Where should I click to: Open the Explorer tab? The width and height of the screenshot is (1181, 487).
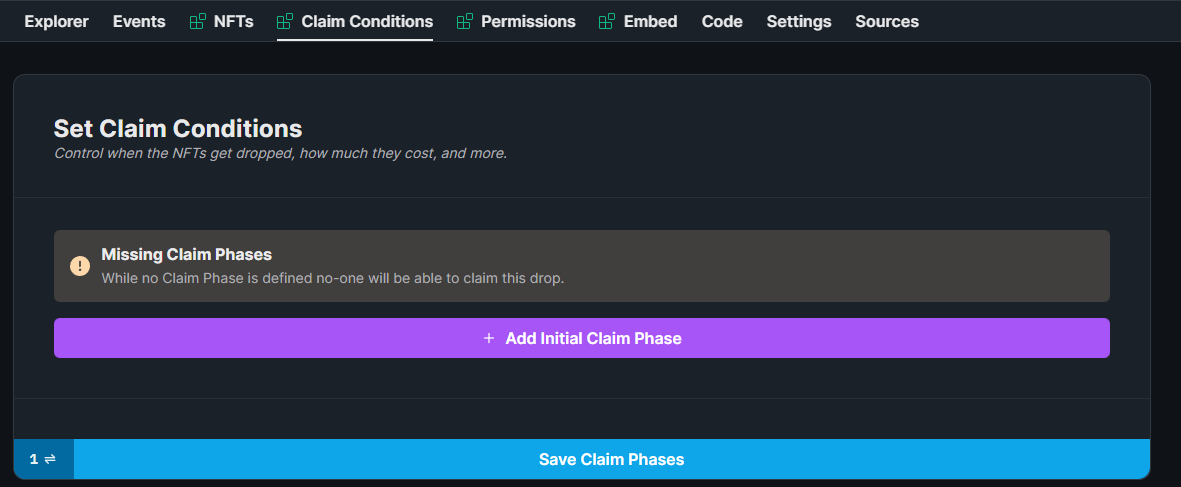56,22
